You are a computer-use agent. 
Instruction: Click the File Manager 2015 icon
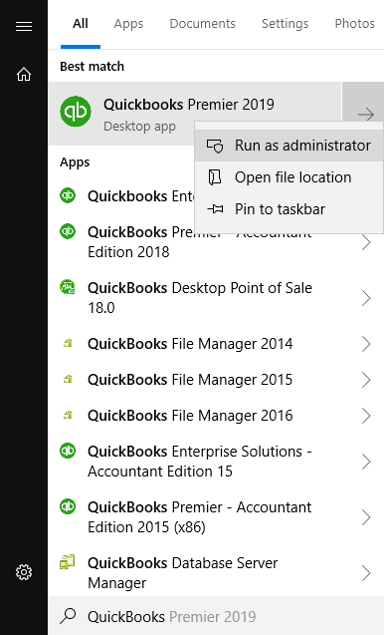coord(68,379)
